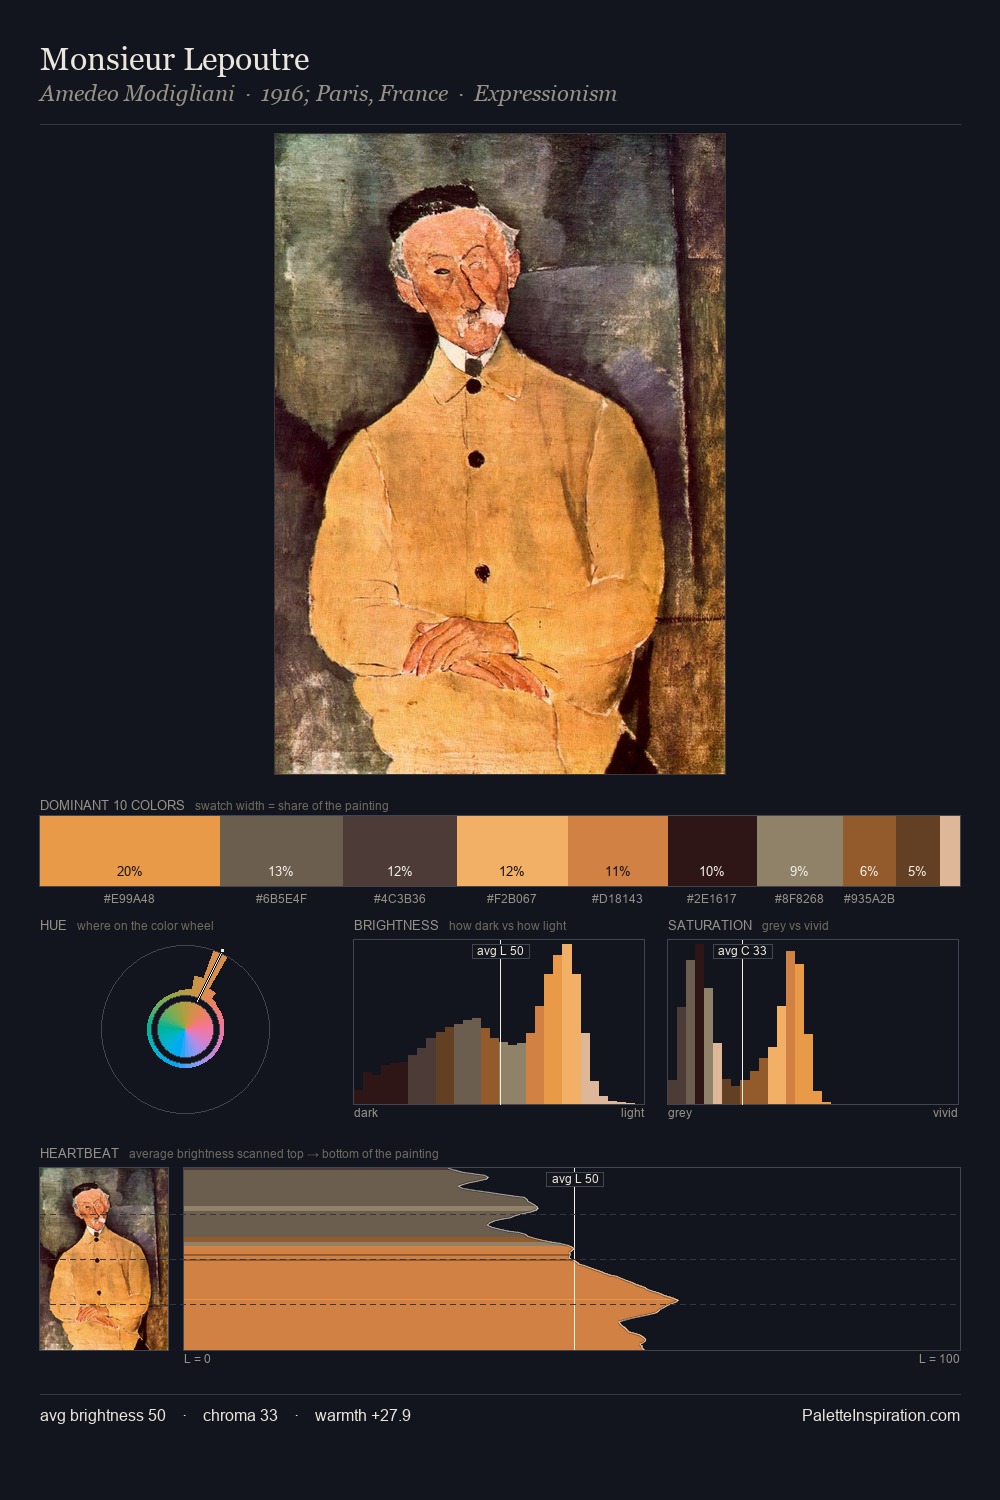Click the small painting thumbnail beside Heartbeat chart
Image resolution: width=1000 pixels, height=1500 pixels.
pos(104,1259)
